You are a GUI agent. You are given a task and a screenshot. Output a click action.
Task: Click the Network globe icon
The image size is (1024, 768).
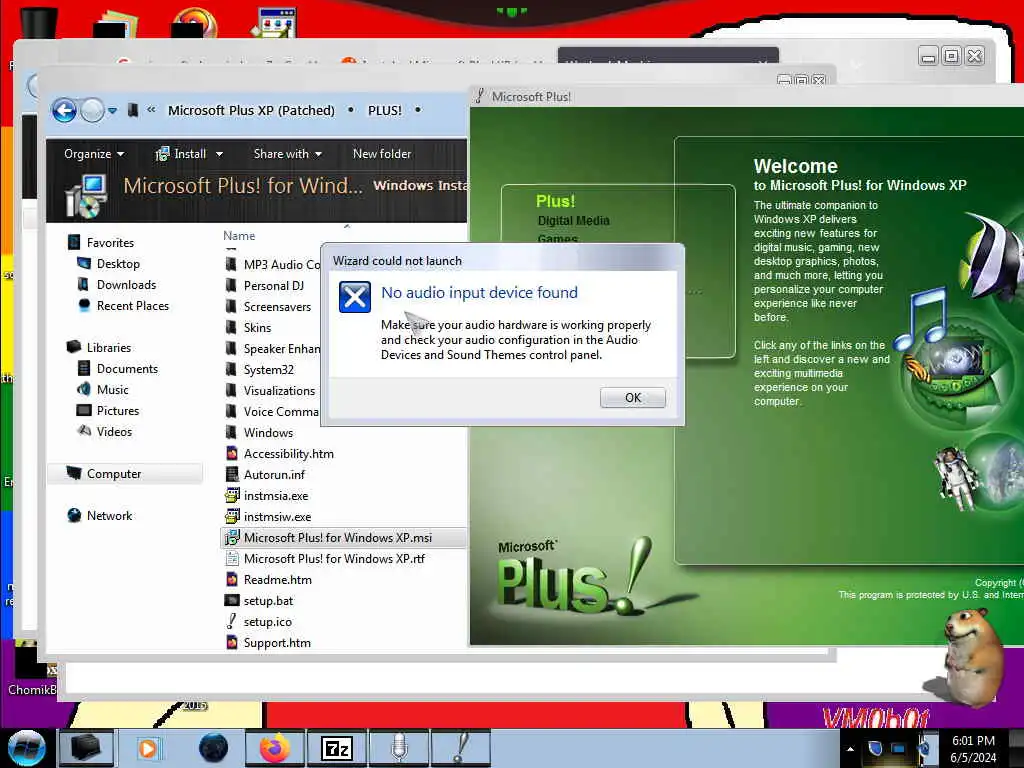point(74,516)
